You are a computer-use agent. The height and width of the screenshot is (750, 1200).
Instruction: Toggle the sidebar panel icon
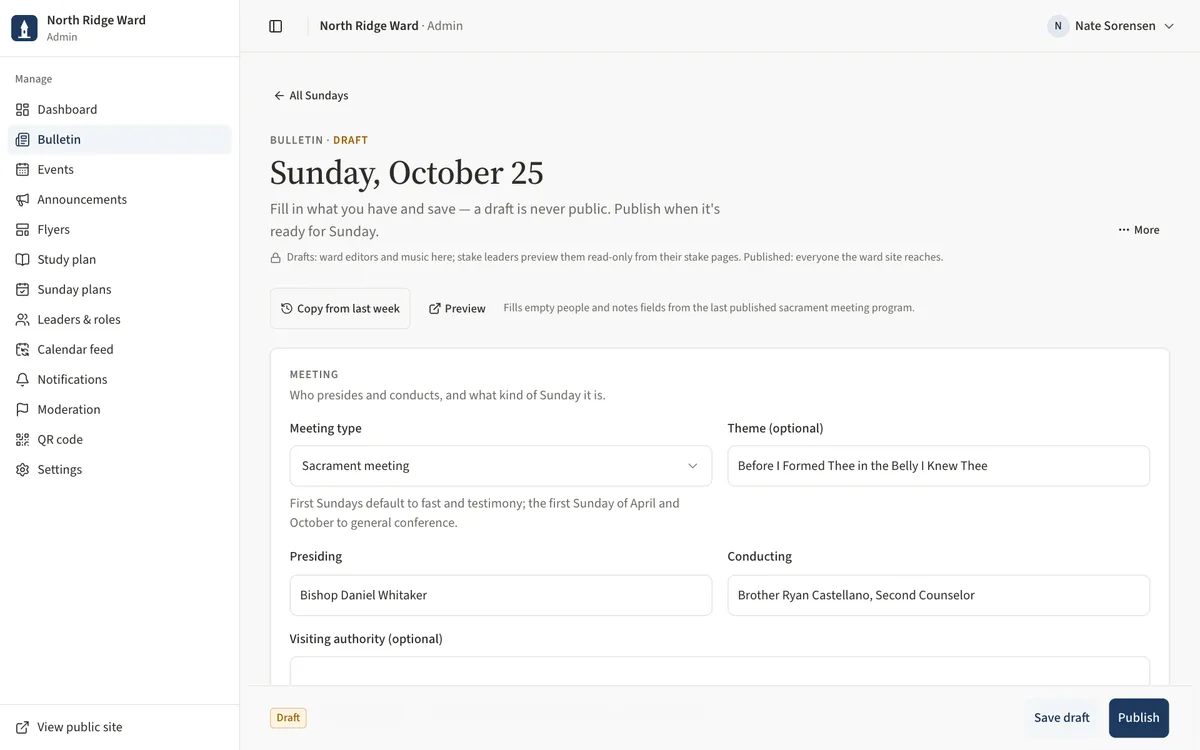pos(276,26)
